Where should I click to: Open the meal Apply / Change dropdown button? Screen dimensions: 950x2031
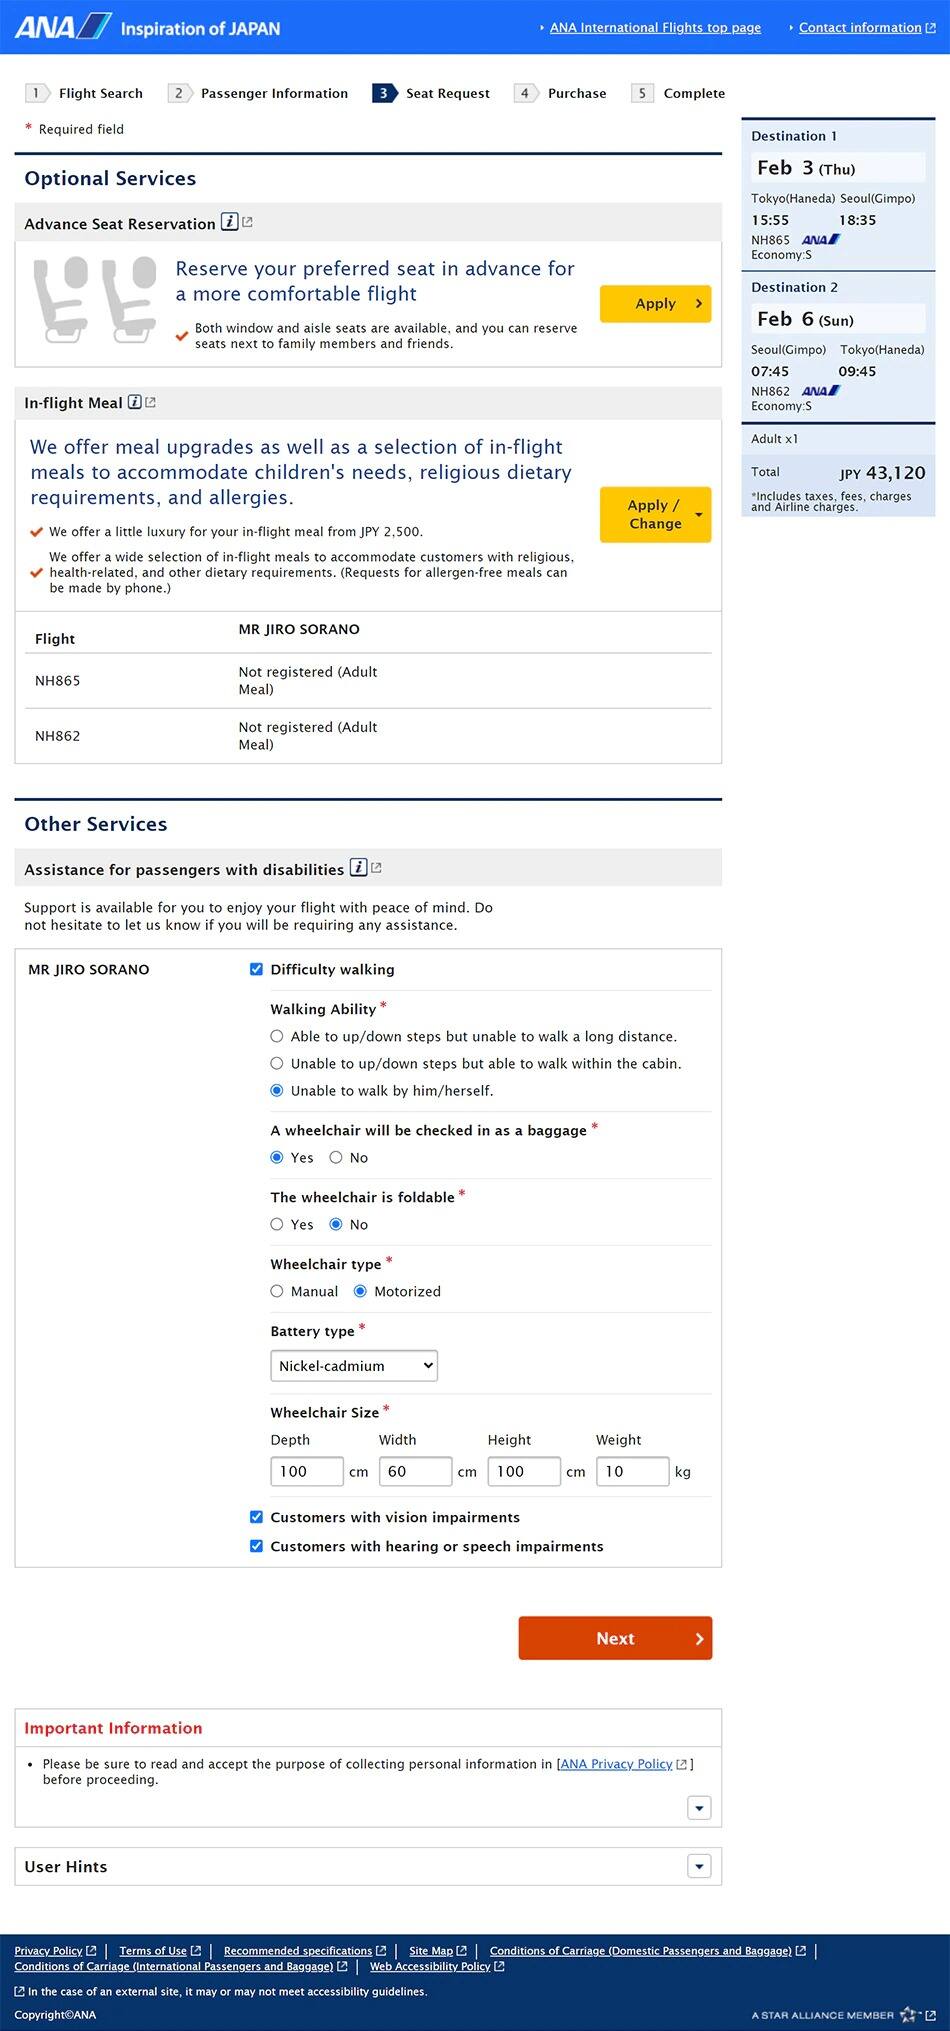(655, 514)
